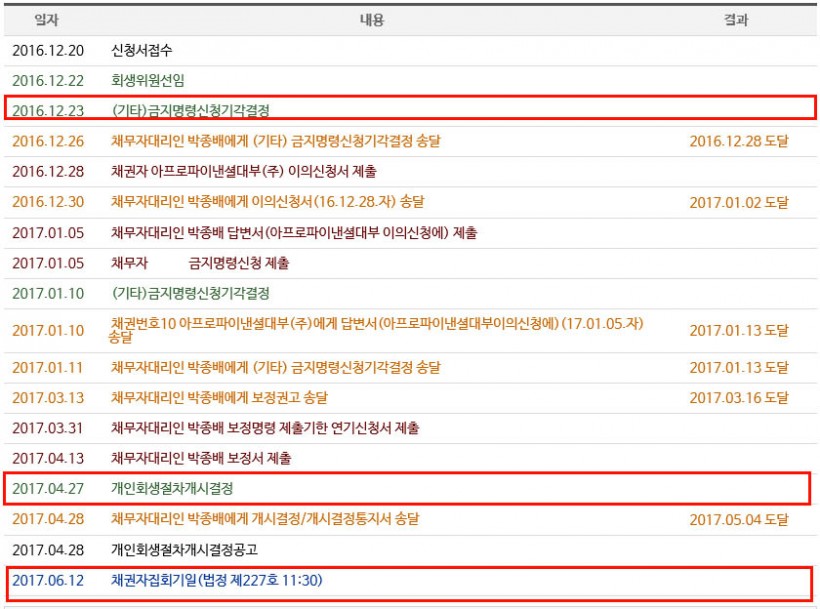Click the 회생위원선임 entry
Image resolution: width=820 pixels, height=609 pixels.
click(x=148, y=81)
